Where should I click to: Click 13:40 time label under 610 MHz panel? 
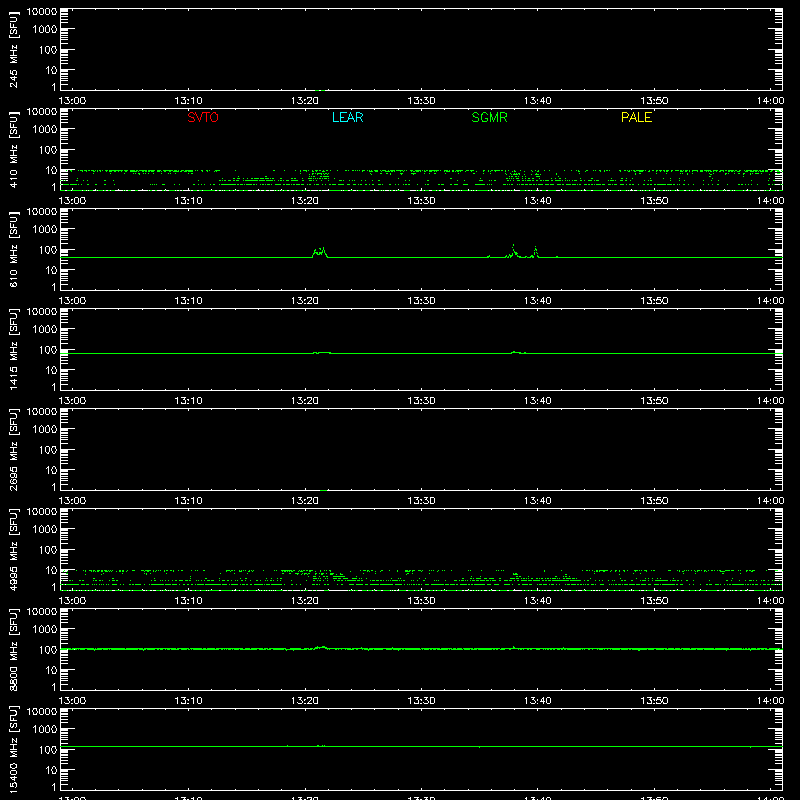[x=537, y=301]
